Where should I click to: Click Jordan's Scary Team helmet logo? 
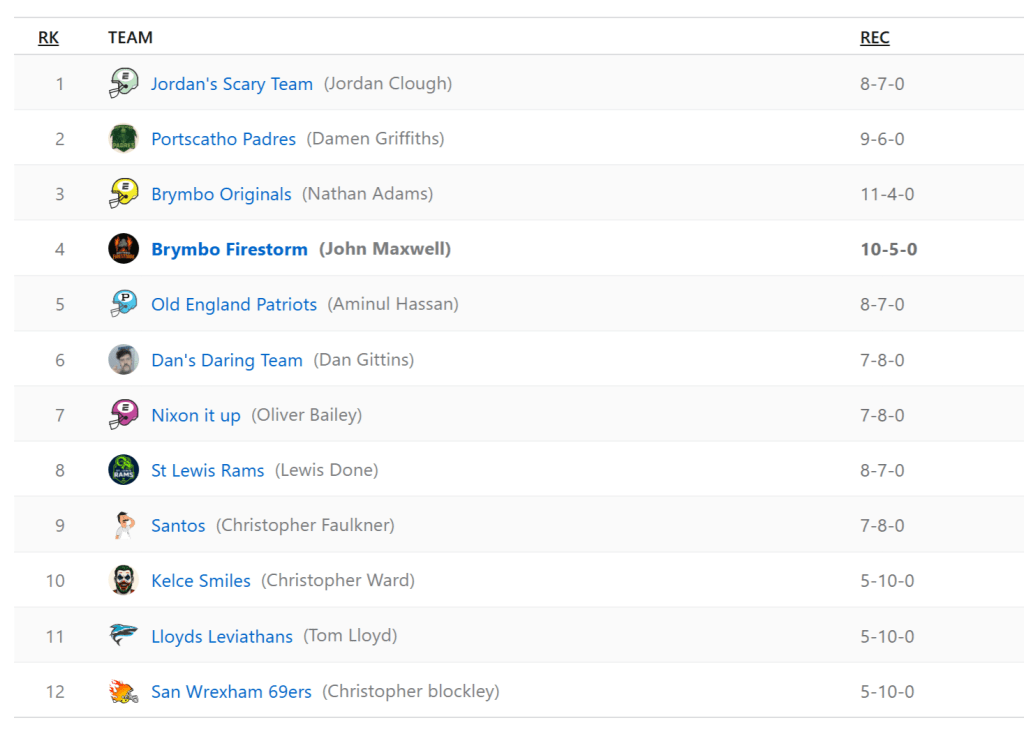point(123,83)
